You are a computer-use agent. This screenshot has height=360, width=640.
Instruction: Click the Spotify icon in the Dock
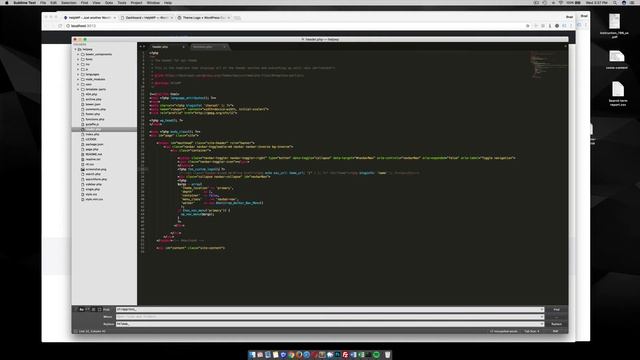[x=376, y=355]
